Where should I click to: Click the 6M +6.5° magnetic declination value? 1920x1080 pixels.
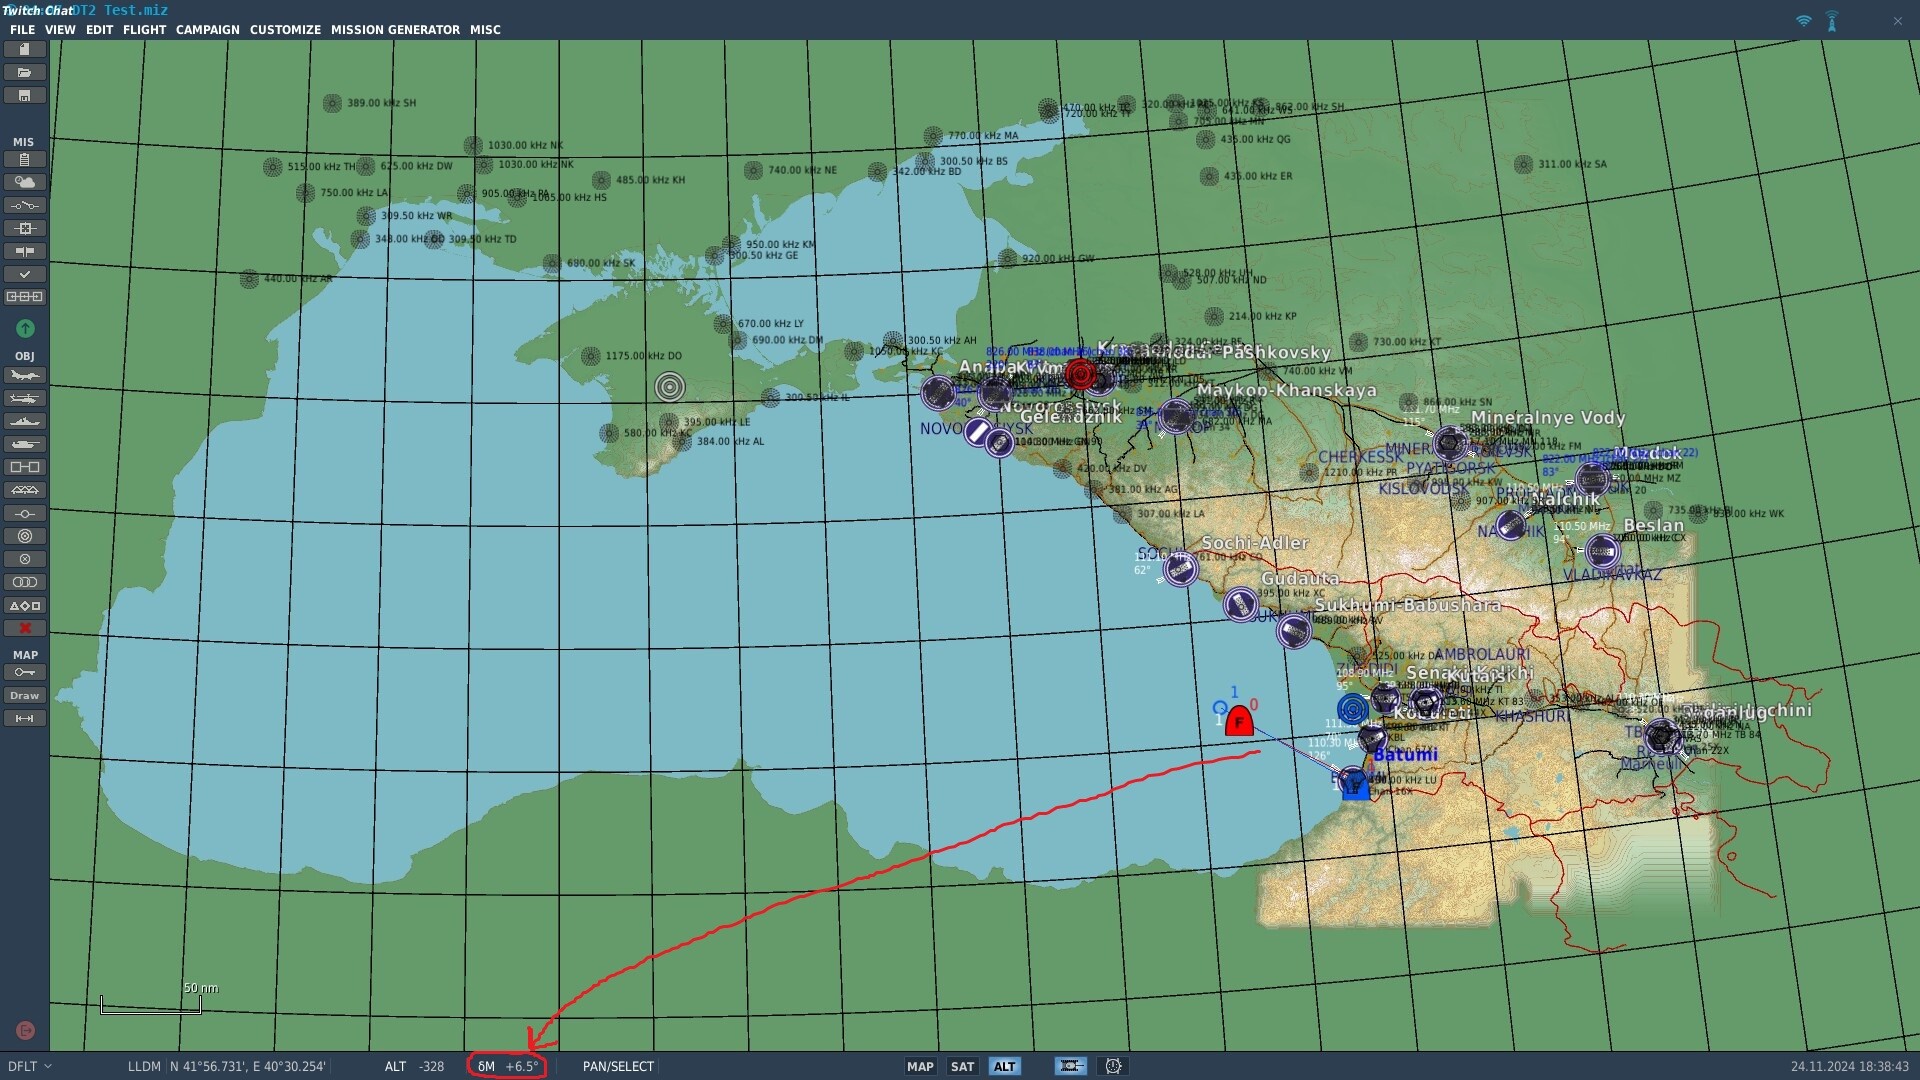click(507, 1066)
